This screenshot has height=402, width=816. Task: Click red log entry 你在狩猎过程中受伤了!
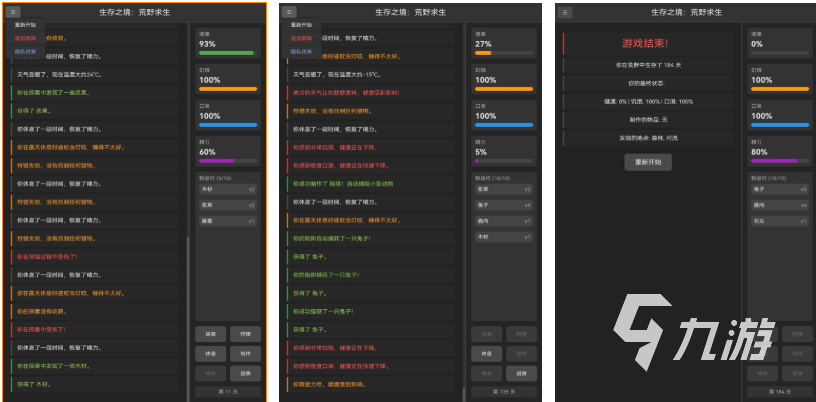(95, 257)
